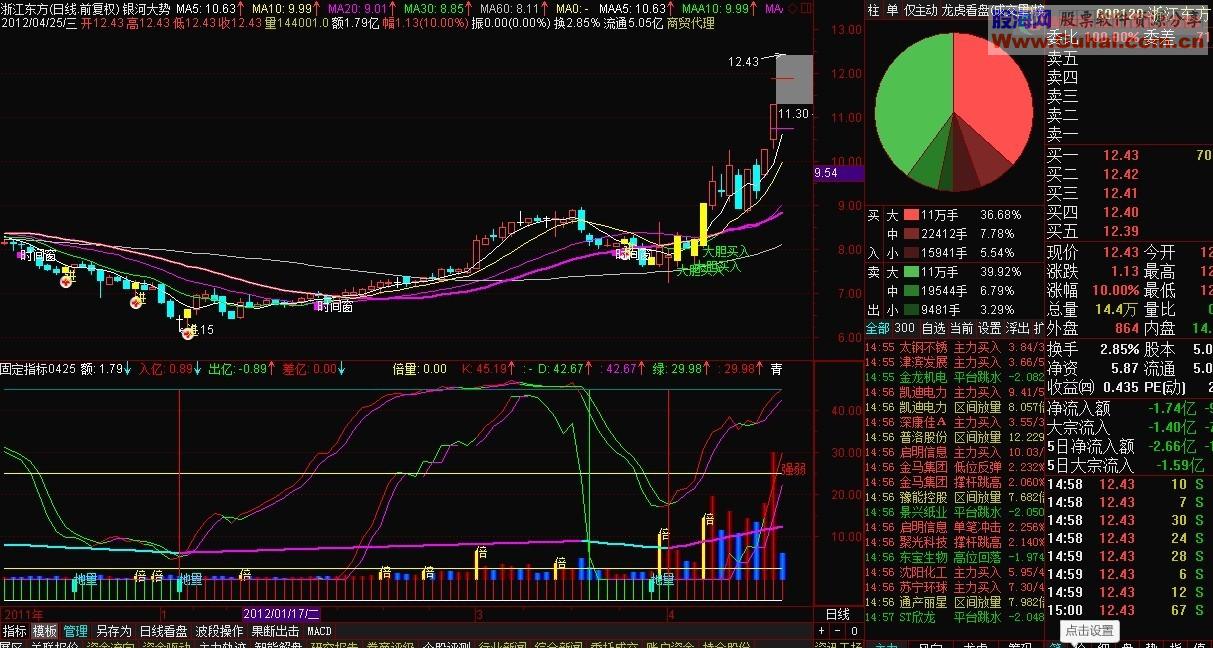Click the 买五 12.39 bid row
Viewport: 1213px width, 648px height.
point(1129,231)
